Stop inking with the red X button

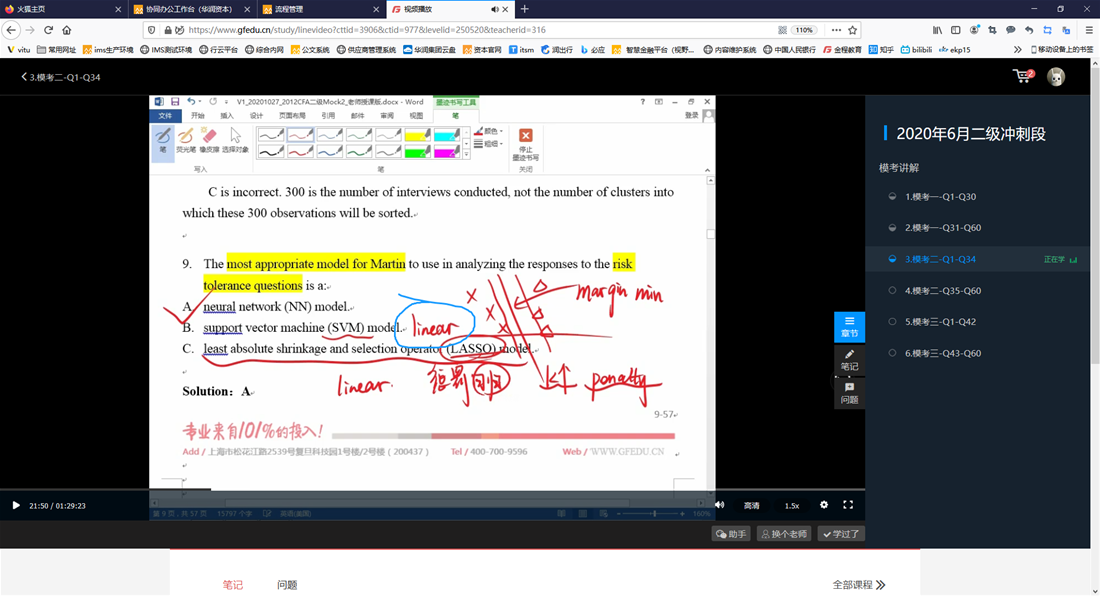coord(525,144)
